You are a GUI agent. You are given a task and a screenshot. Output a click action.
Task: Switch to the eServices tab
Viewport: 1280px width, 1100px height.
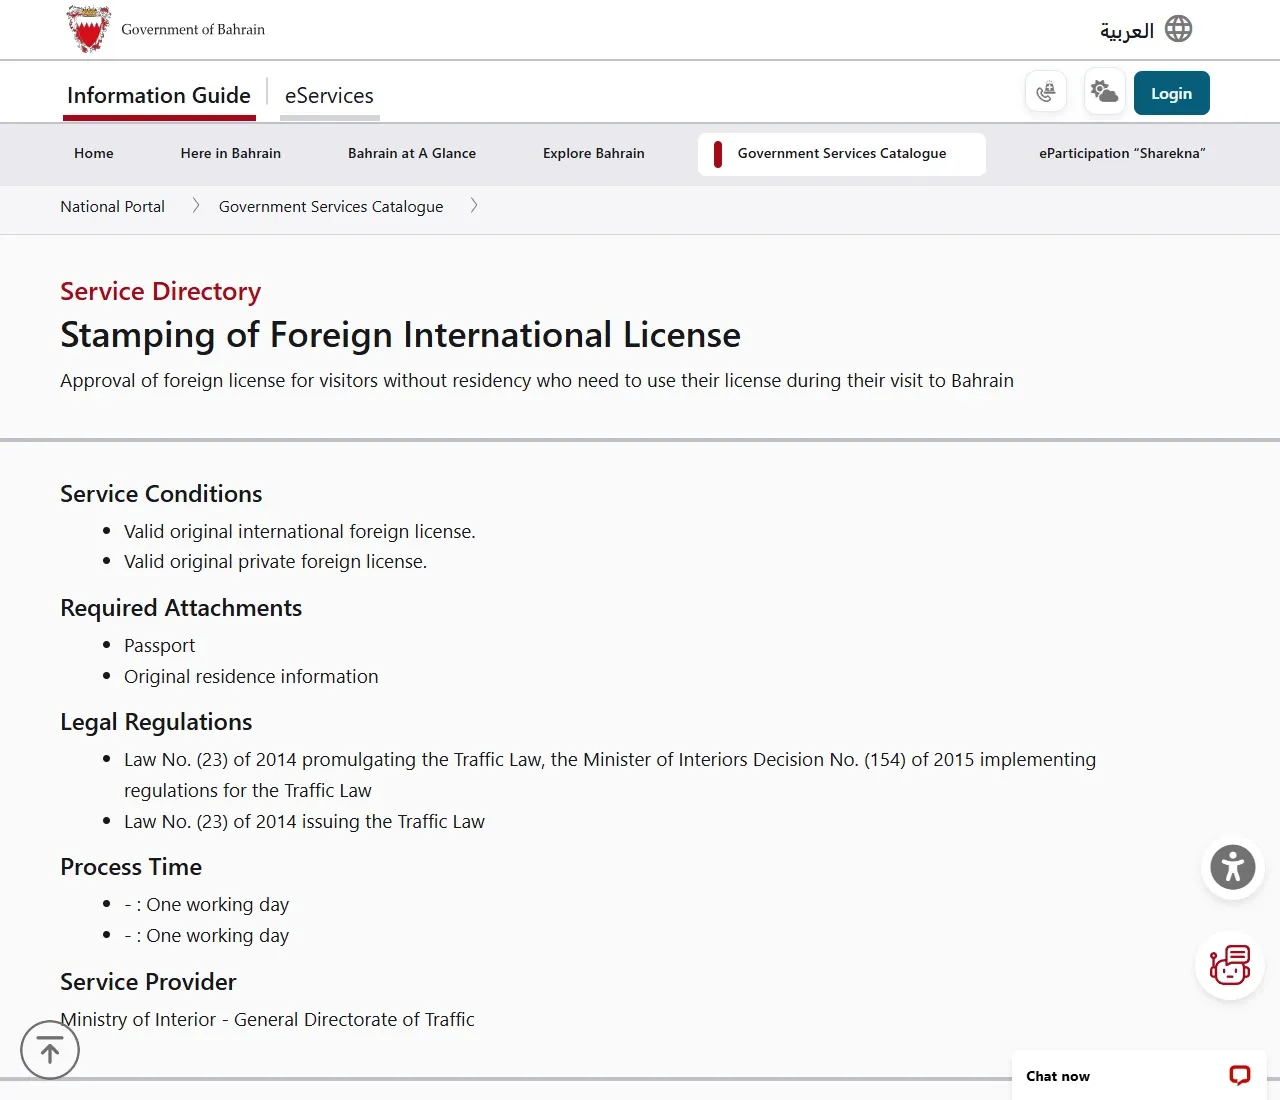pyautogui.click(x=329, y=96)
